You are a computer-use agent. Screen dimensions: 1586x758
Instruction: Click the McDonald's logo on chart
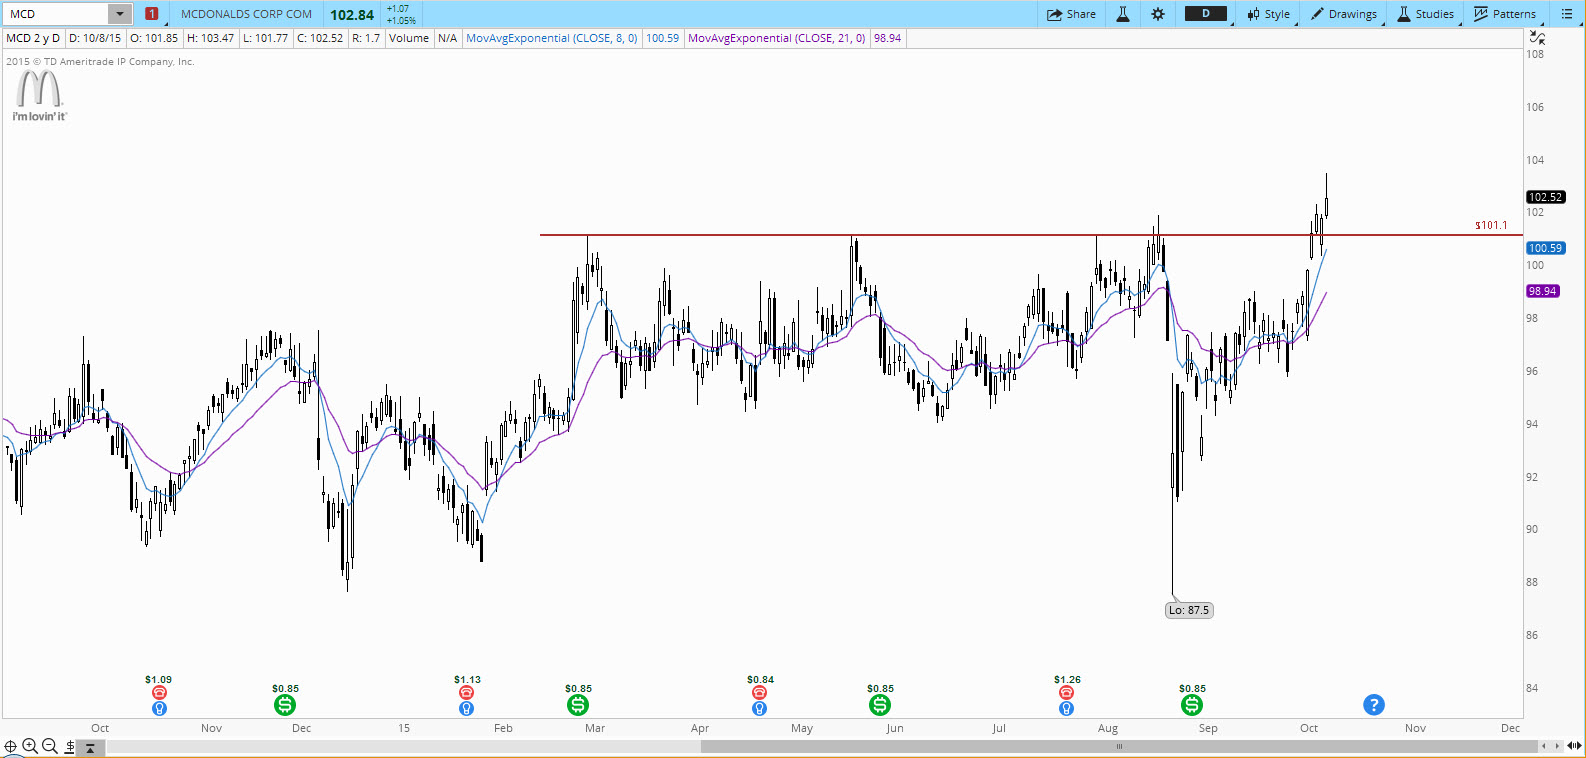click(x=39, y=96)
